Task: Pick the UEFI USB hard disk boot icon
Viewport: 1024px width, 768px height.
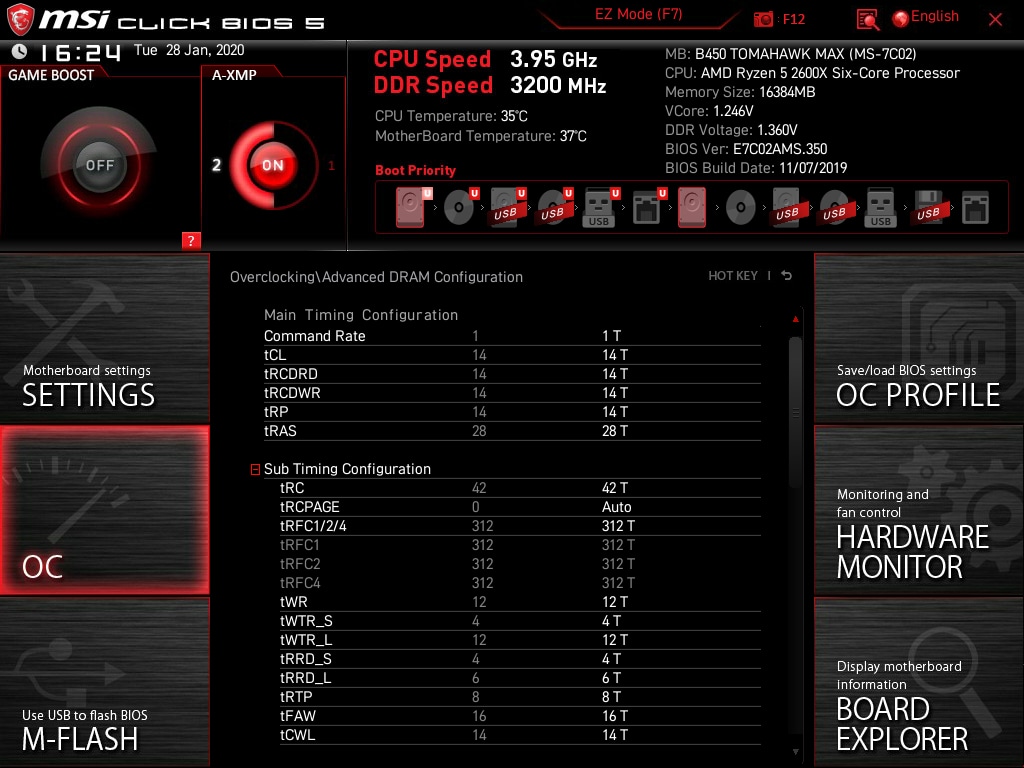Action: point(507,208)
